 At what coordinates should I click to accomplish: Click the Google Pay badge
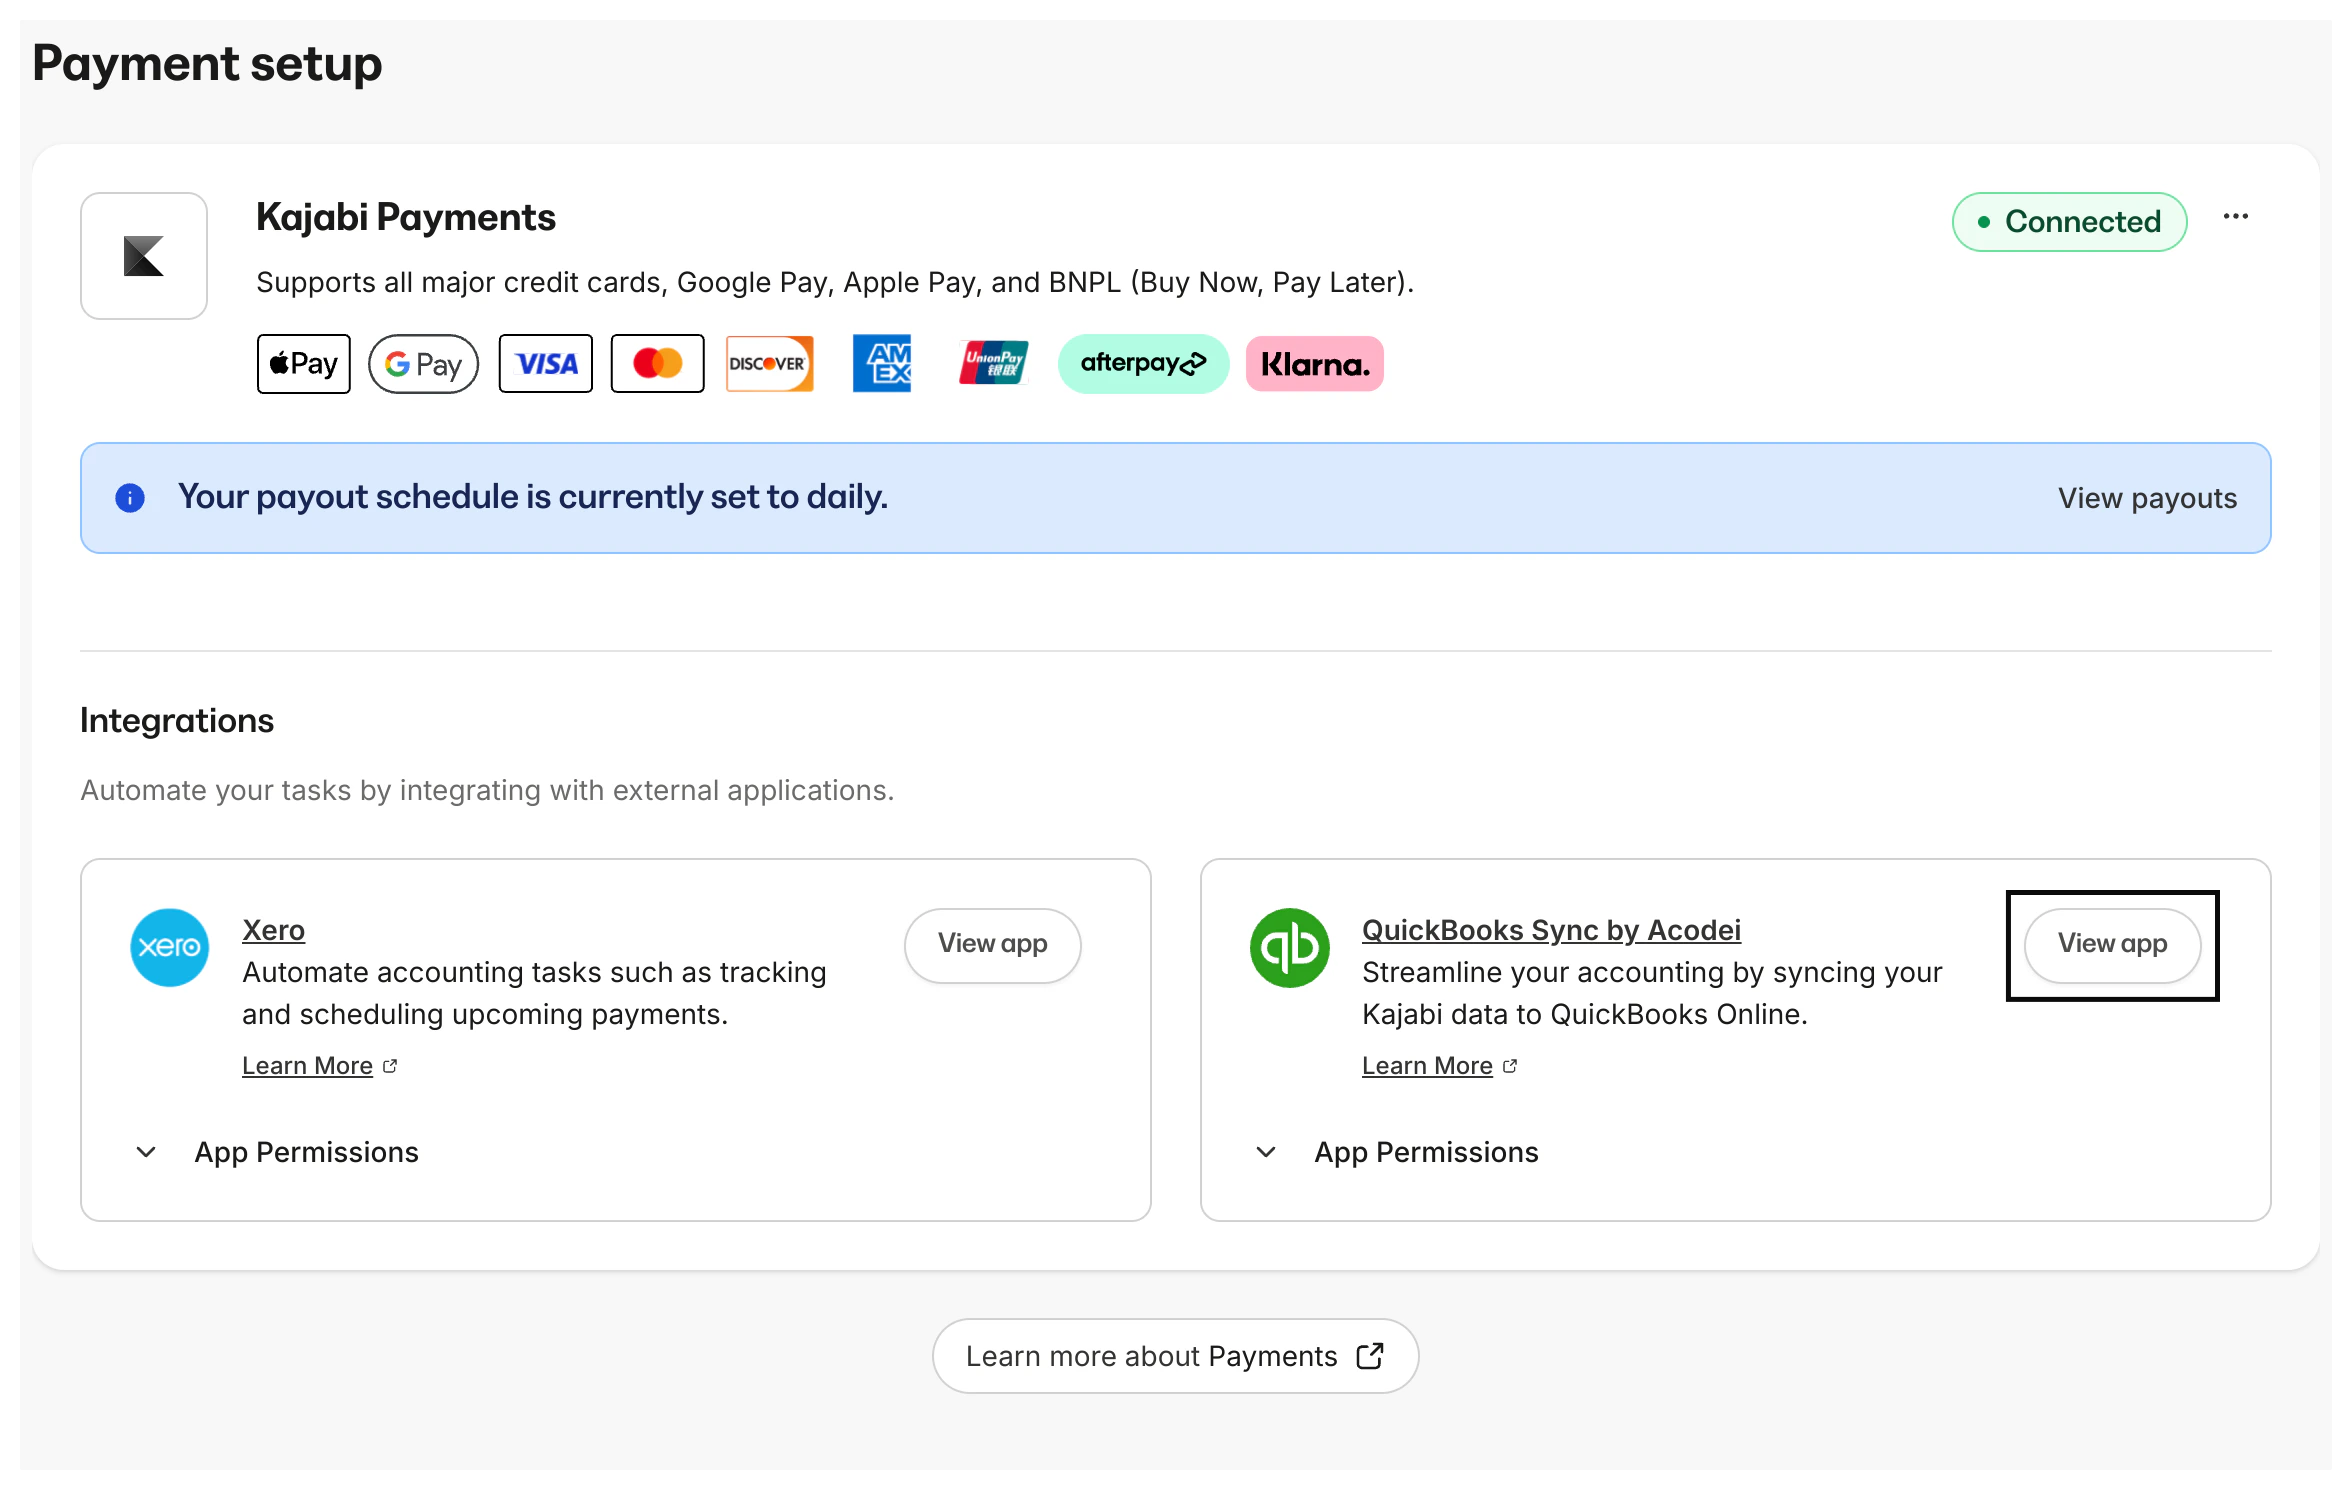point(423,364)
